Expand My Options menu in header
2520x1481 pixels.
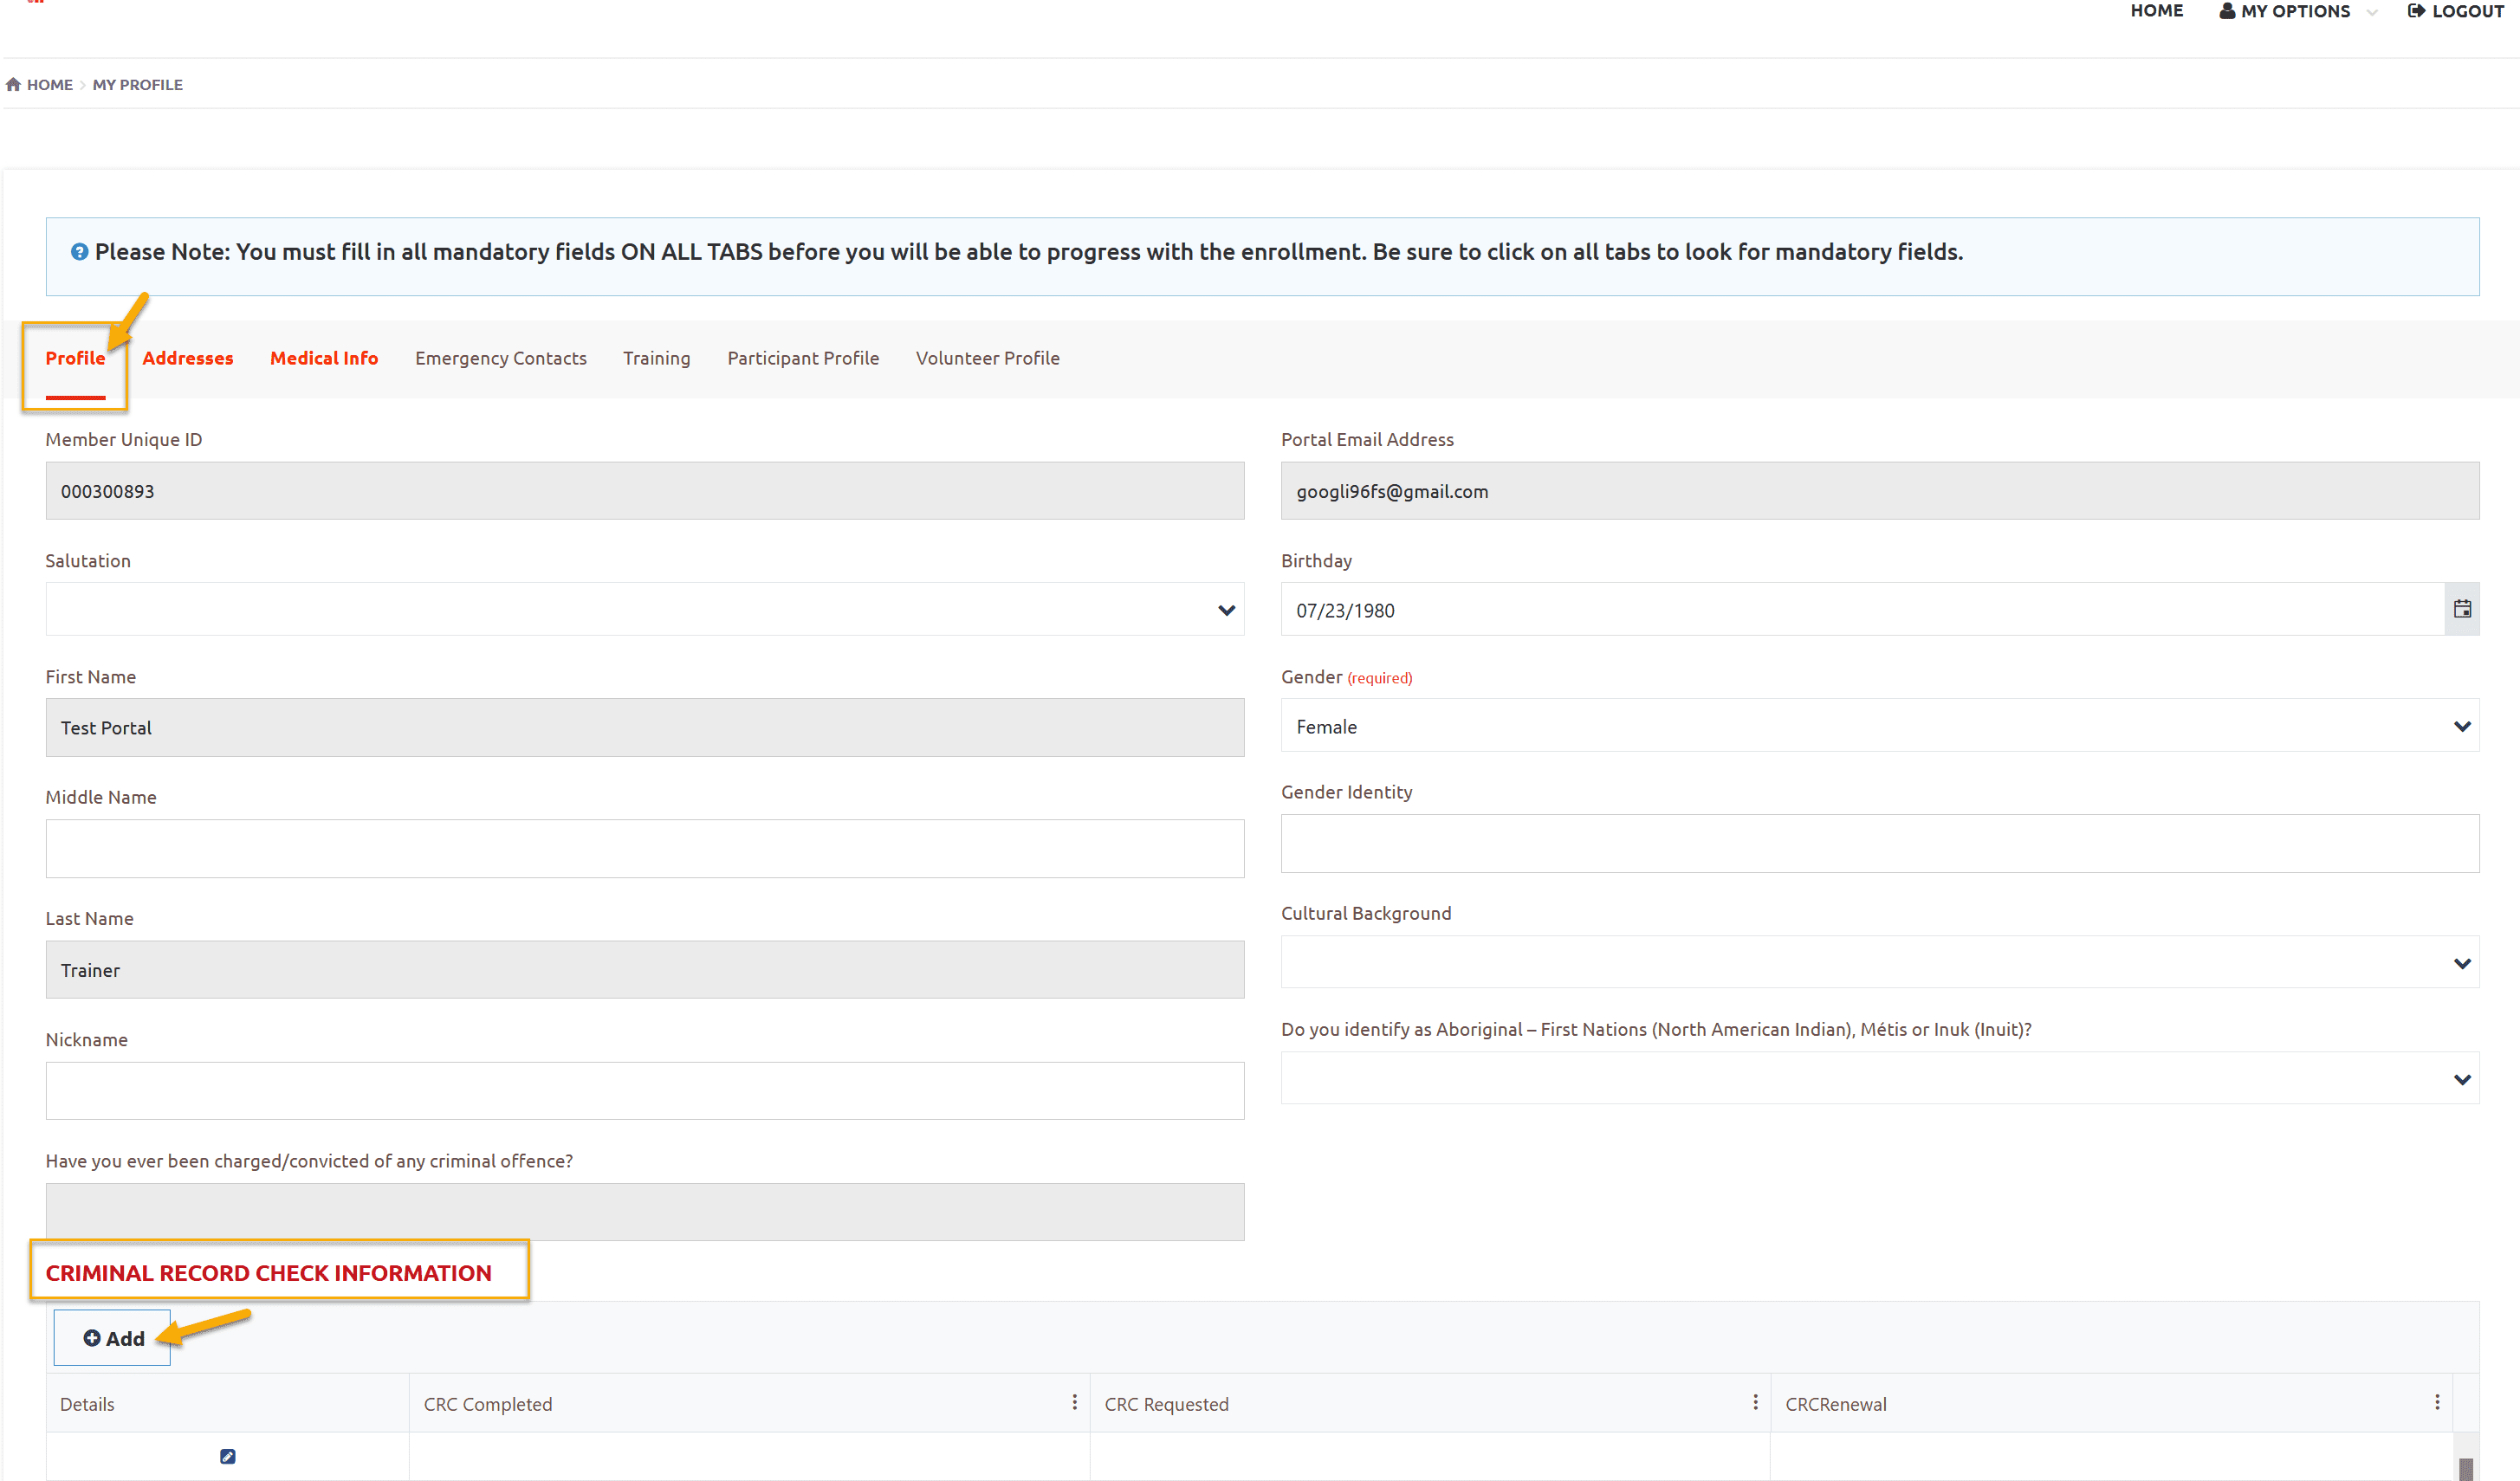pyautogui.click(x=2297, y=12)
